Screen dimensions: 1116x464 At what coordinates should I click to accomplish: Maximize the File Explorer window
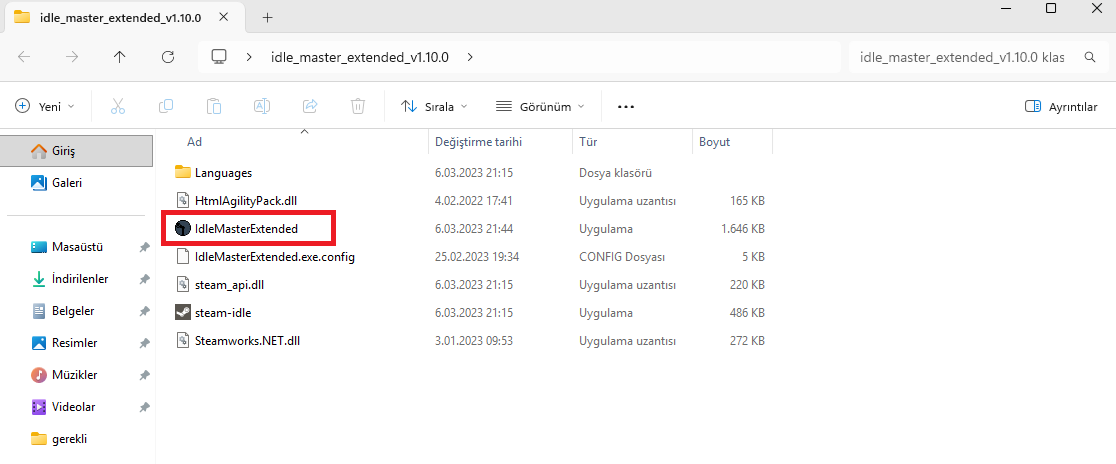1051,9
